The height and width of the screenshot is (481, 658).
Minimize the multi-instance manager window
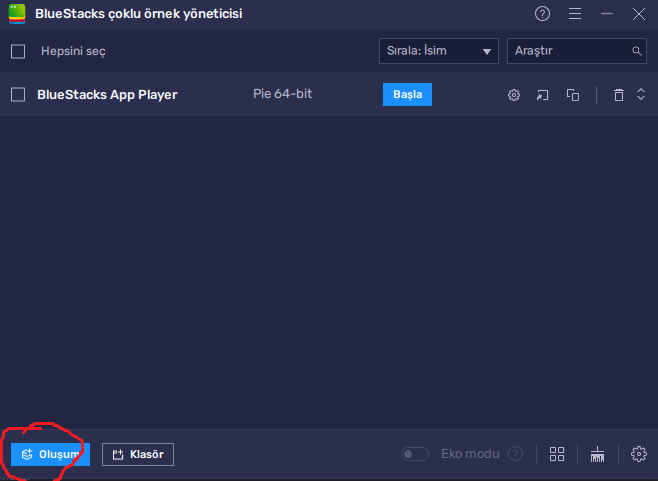(607, 14)
